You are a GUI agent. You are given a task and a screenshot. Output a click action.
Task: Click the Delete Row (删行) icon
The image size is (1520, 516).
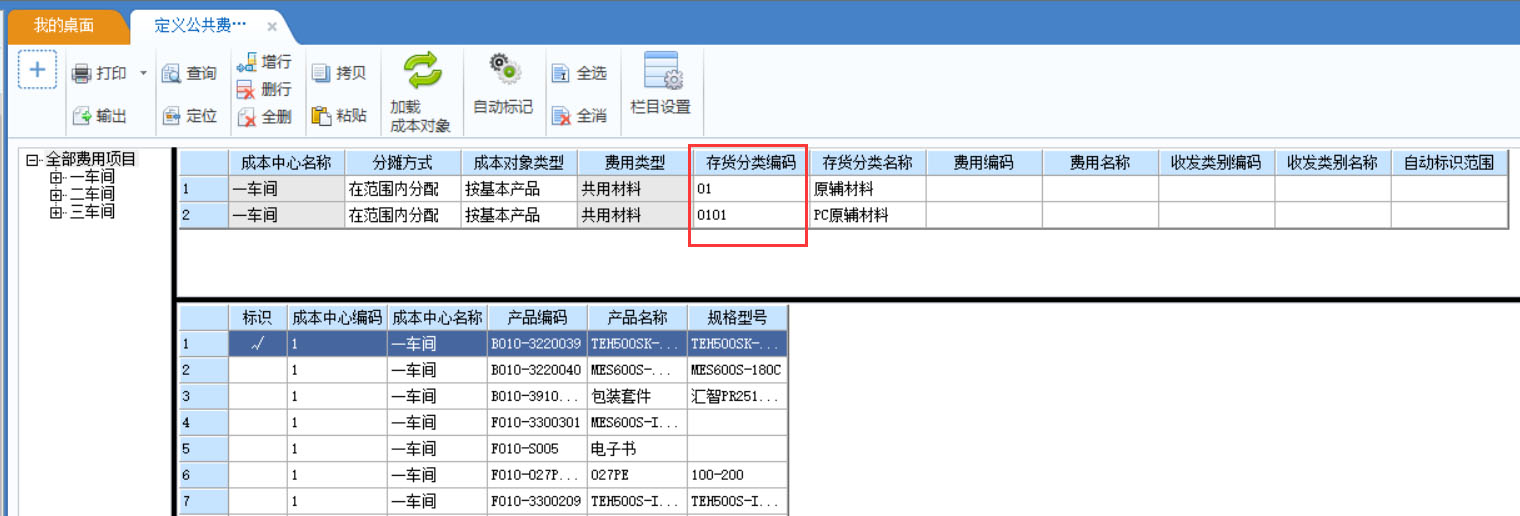[x=247, y=90]
